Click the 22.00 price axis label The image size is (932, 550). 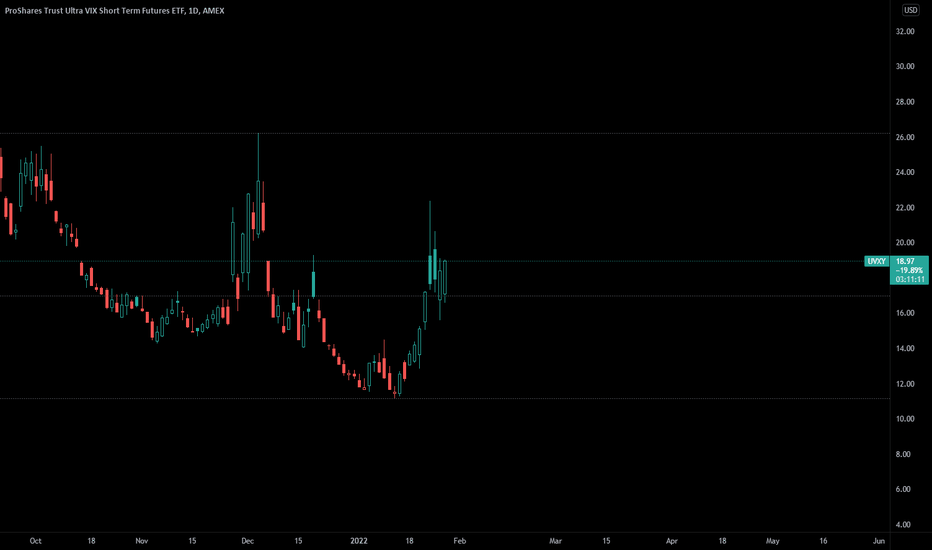pos(905,208)
